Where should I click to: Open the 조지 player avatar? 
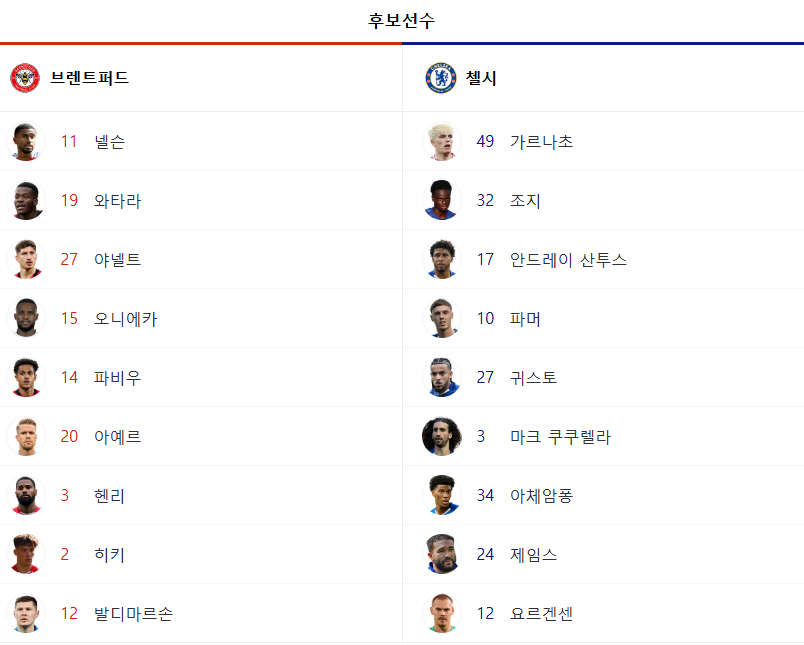442,200
